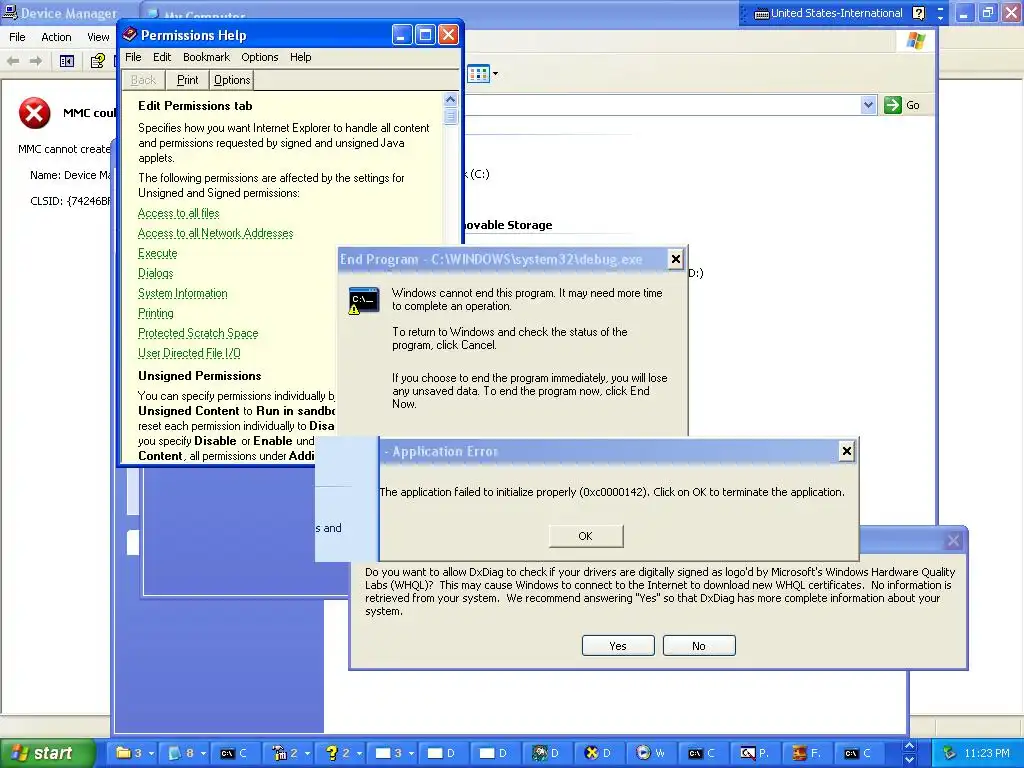Click language bar help question icon

918,13
